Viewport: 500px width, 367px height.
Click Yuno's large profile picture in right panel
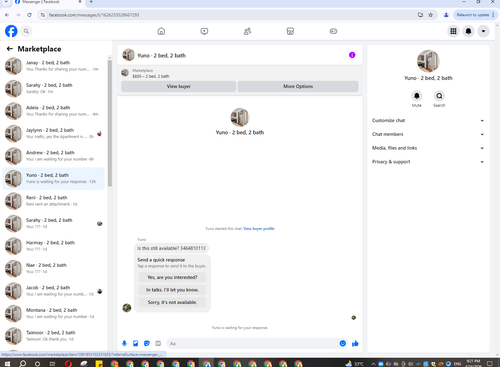428,61
